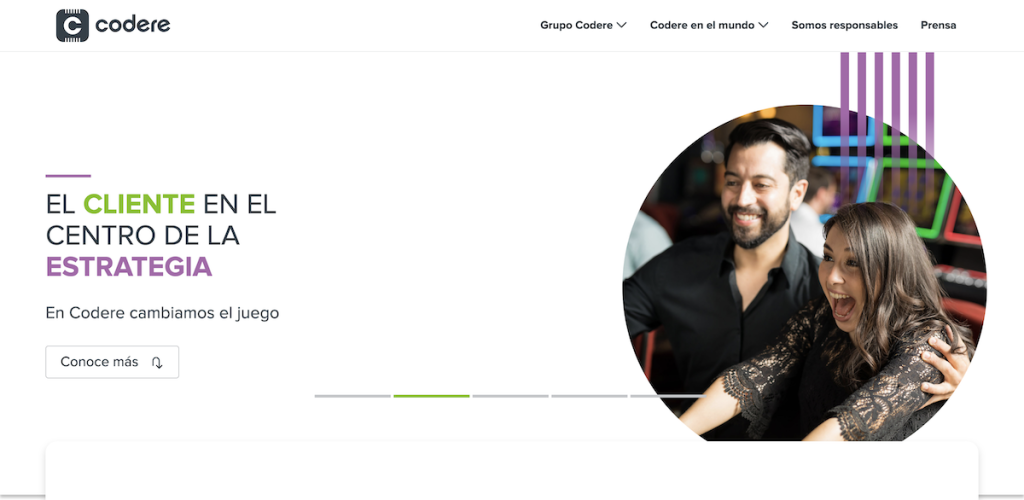
Task: Click the purple ESTRATEGIA word in the headline
Action: pyautogui.click(x=129, y=267)
